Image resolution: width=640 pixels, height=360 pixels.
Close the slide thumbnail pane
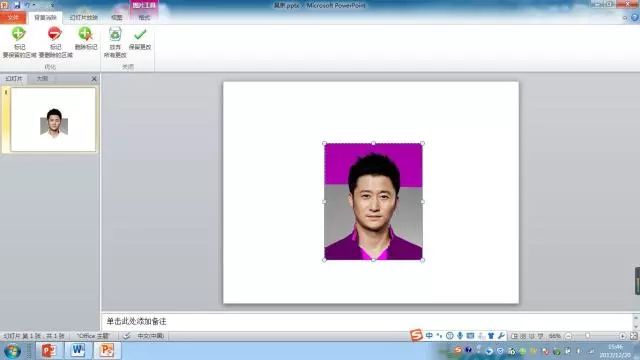click(x=94, y=79)
